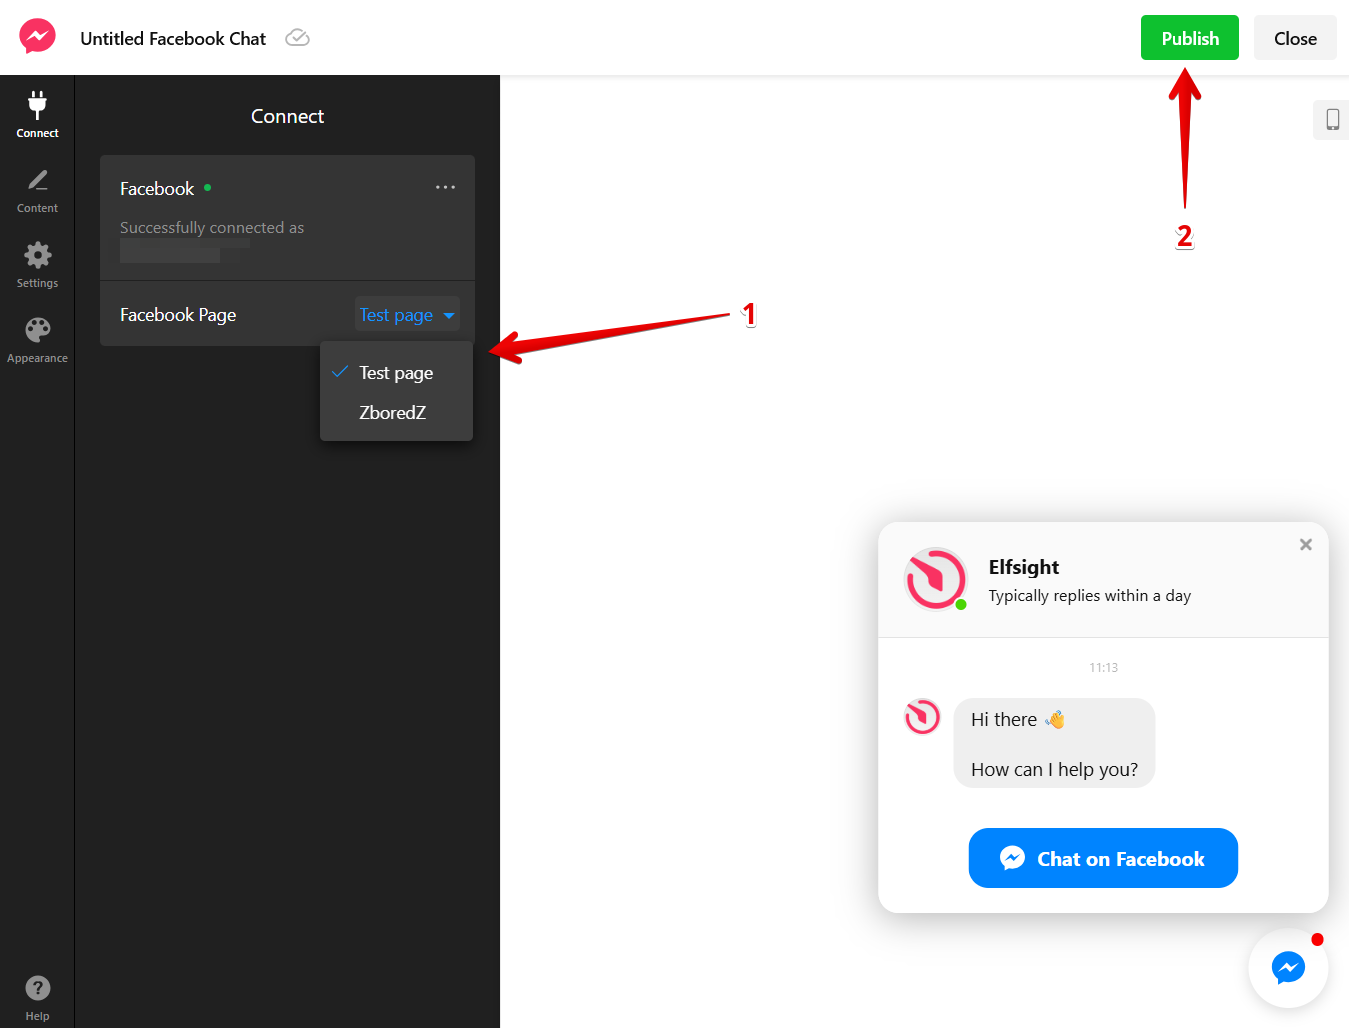The width and height of the screenshot is (1349, 1028).
Task: Click the Facebook connection heading
Action: tap(157, 188)
